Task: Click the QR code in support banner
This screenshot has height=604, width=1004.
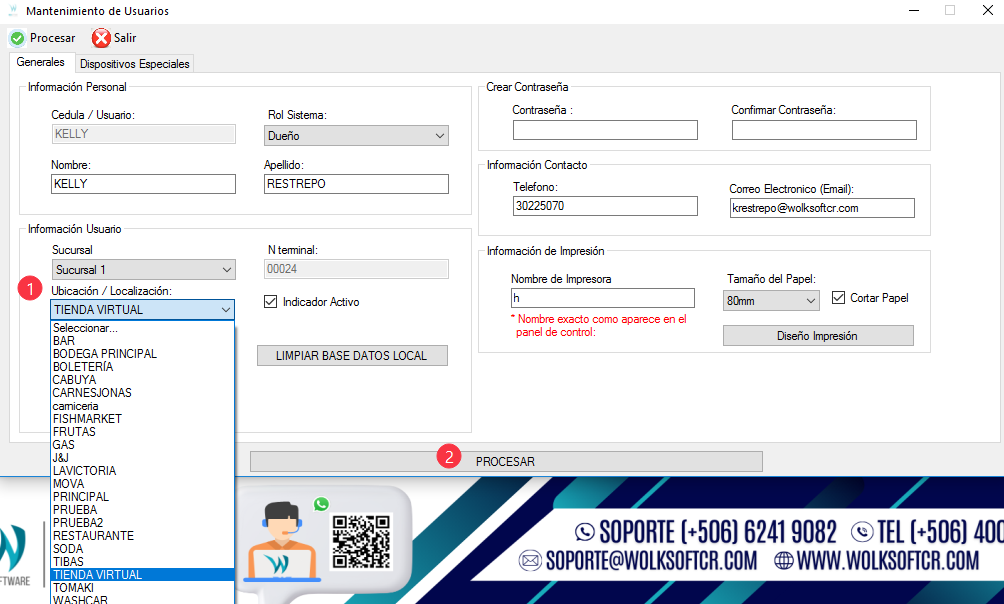Action: (x=360, y=541)
